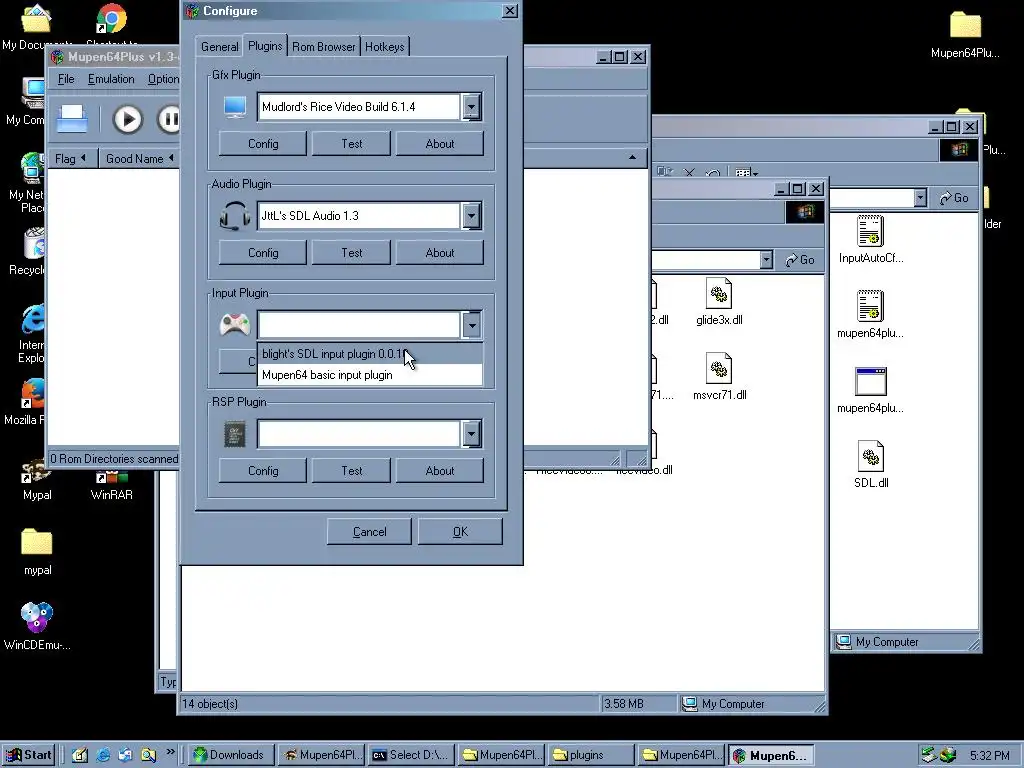This screenshot has height=768, width=1024.
Task: Click the Search quick launch icon
Action: coord(149,755)
